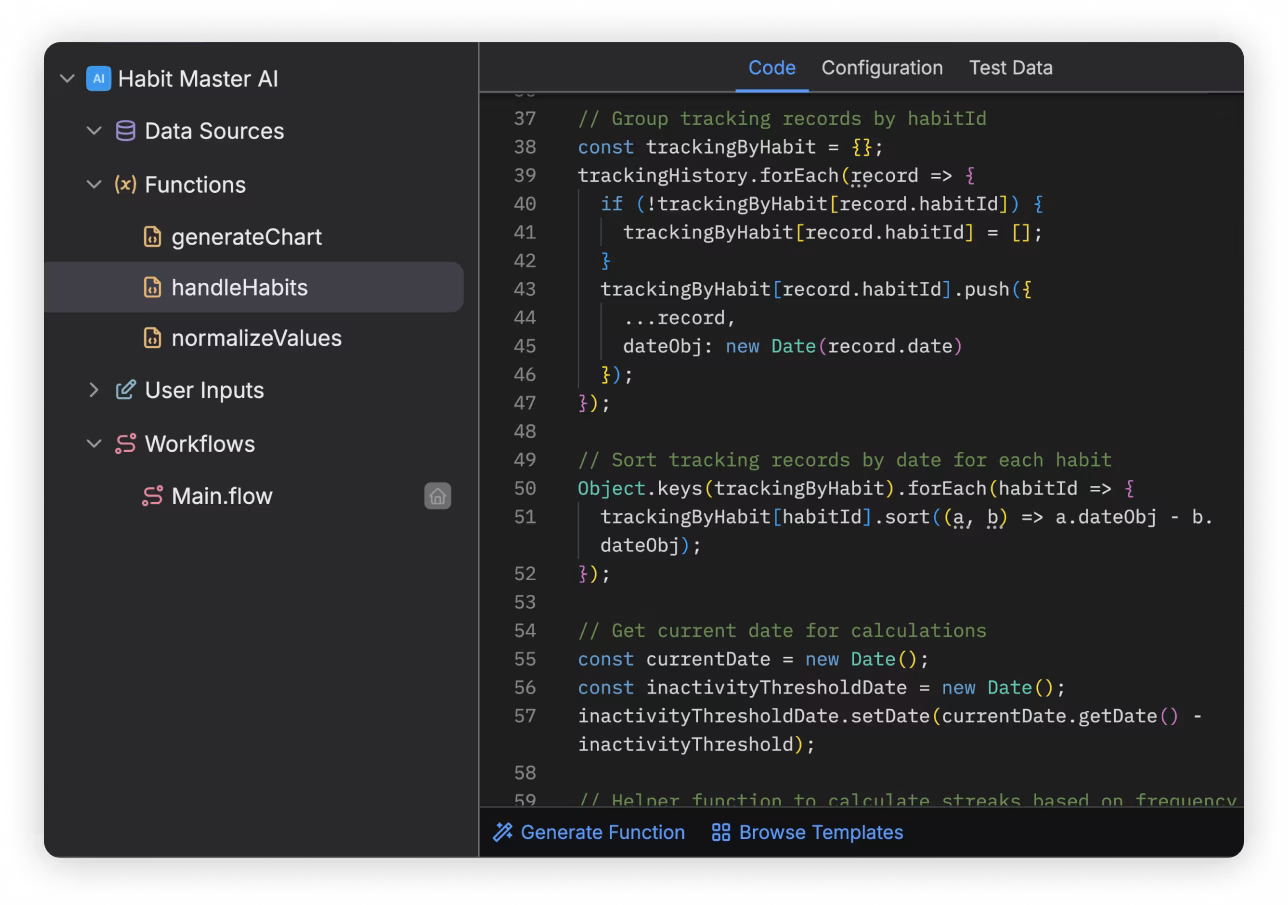The image size is (1288, 905).
Task: Click the (x) Functions icon
Action: [x=124, y=184]
